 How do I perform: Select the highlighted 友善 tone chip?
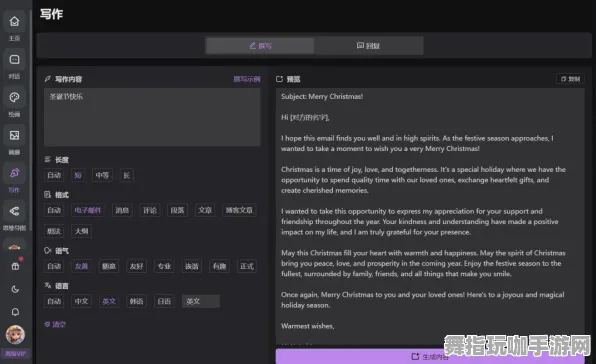click(x=81, y=266)
